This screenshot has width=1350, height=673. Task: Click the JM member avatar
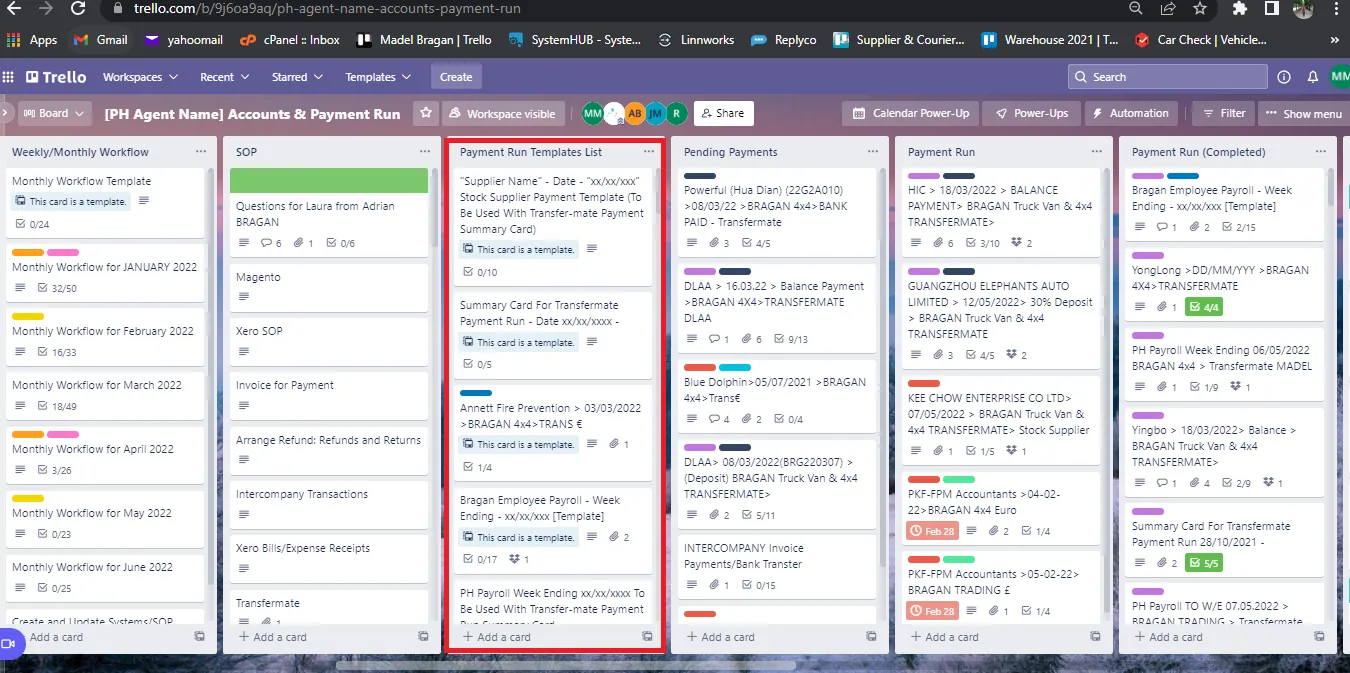pos(656,113)
